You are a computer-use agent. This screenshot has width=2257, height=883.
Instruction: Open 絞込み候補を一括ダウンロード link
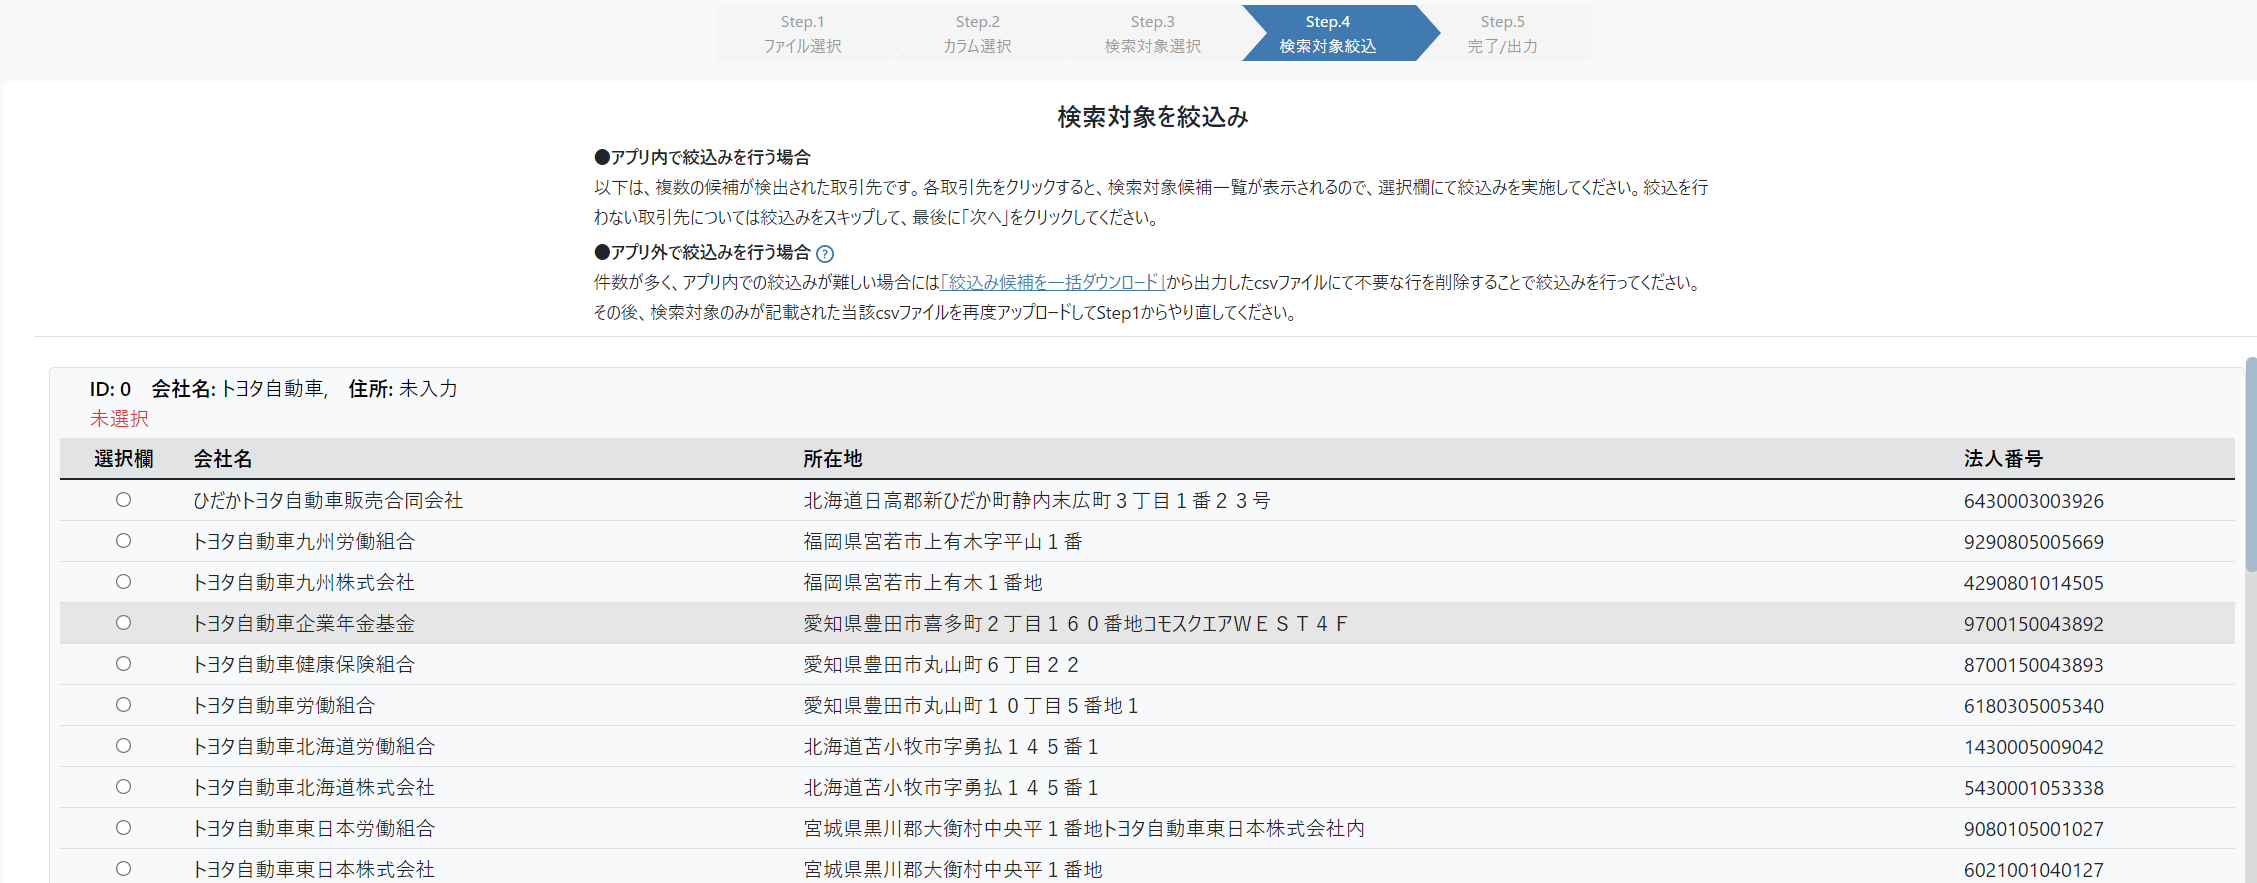(x=1054, y=283)
